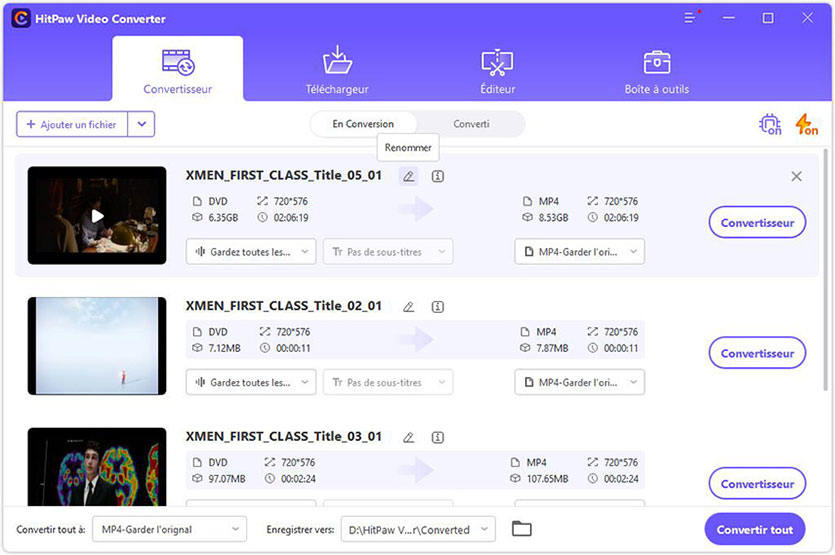This screenshot has height=555, width=835.
Task: Open the output folder icon
Action: [521, 529]
